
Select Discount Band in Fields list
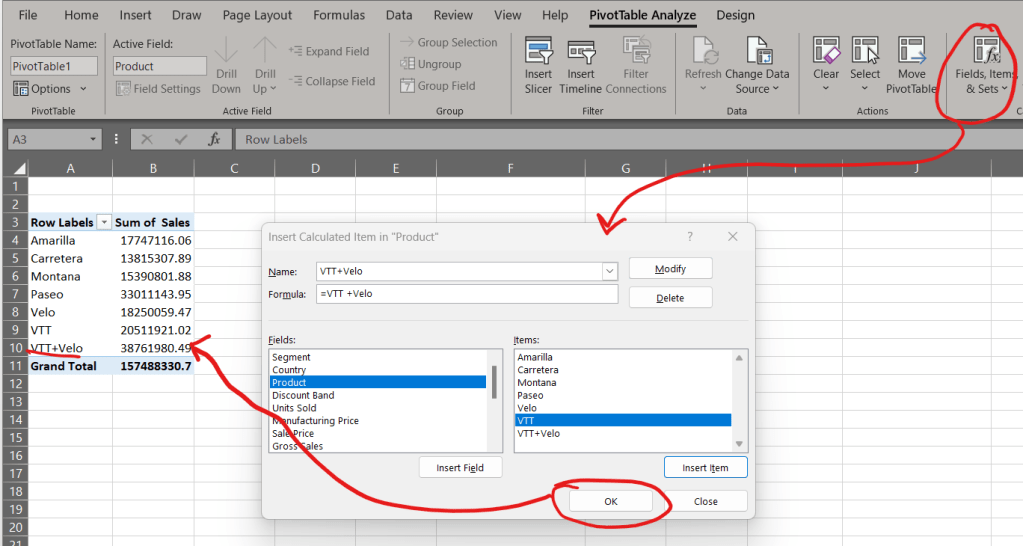pyautogui.click(x=304, y=396)
